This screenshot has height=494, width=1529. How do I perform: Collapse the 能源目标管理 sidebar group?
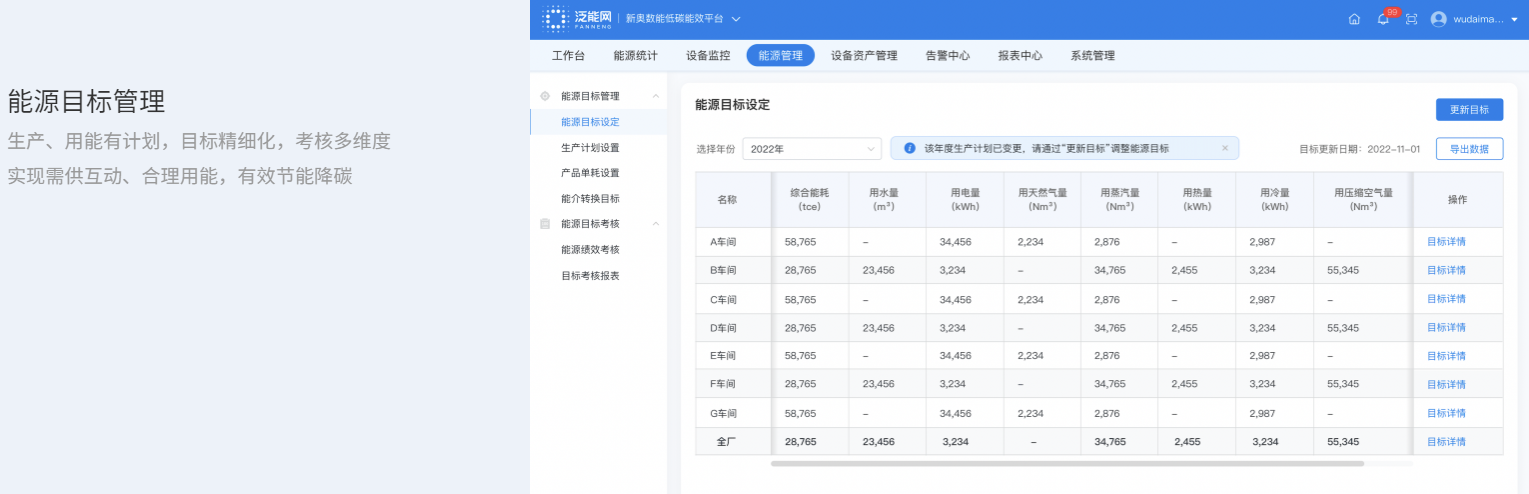coord(656,96)
